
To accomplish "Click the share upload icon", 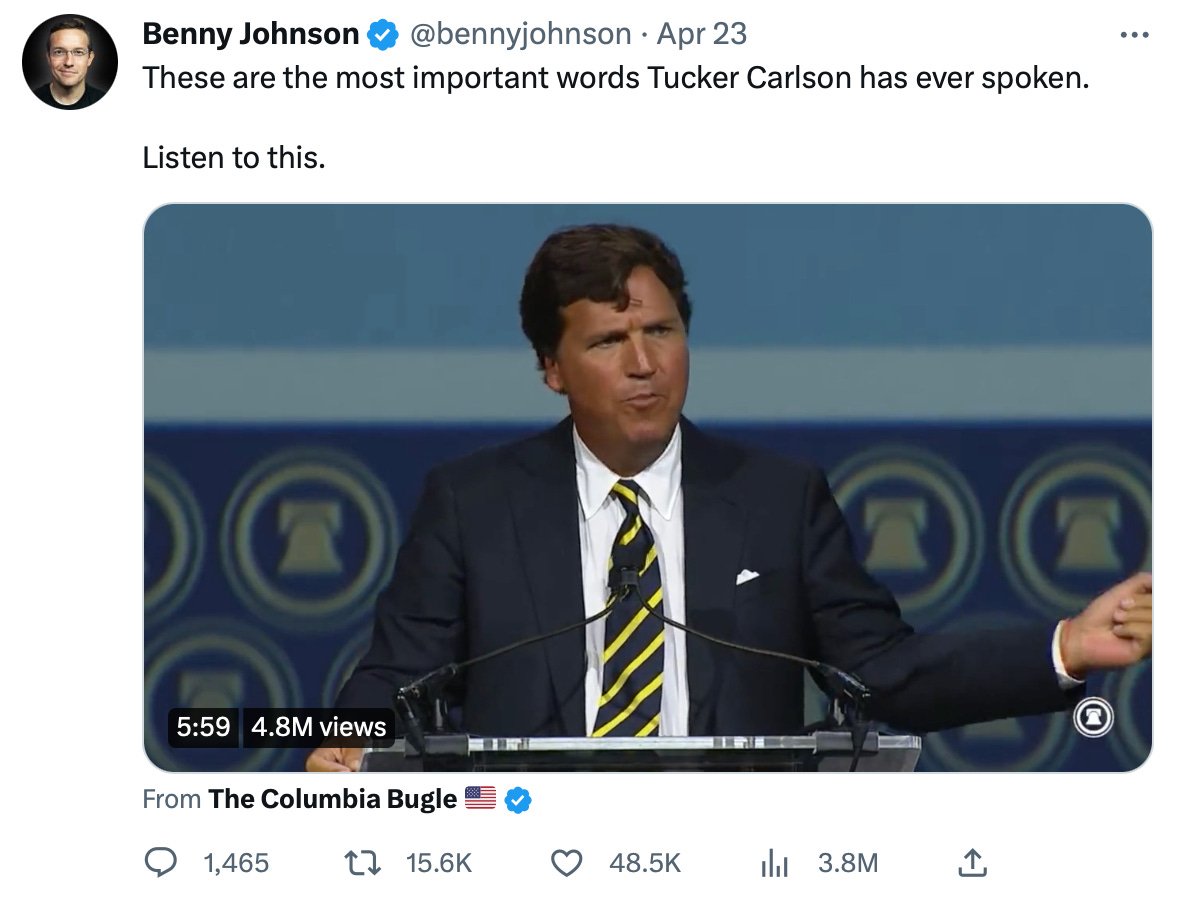I will click(x=973, y=862).
